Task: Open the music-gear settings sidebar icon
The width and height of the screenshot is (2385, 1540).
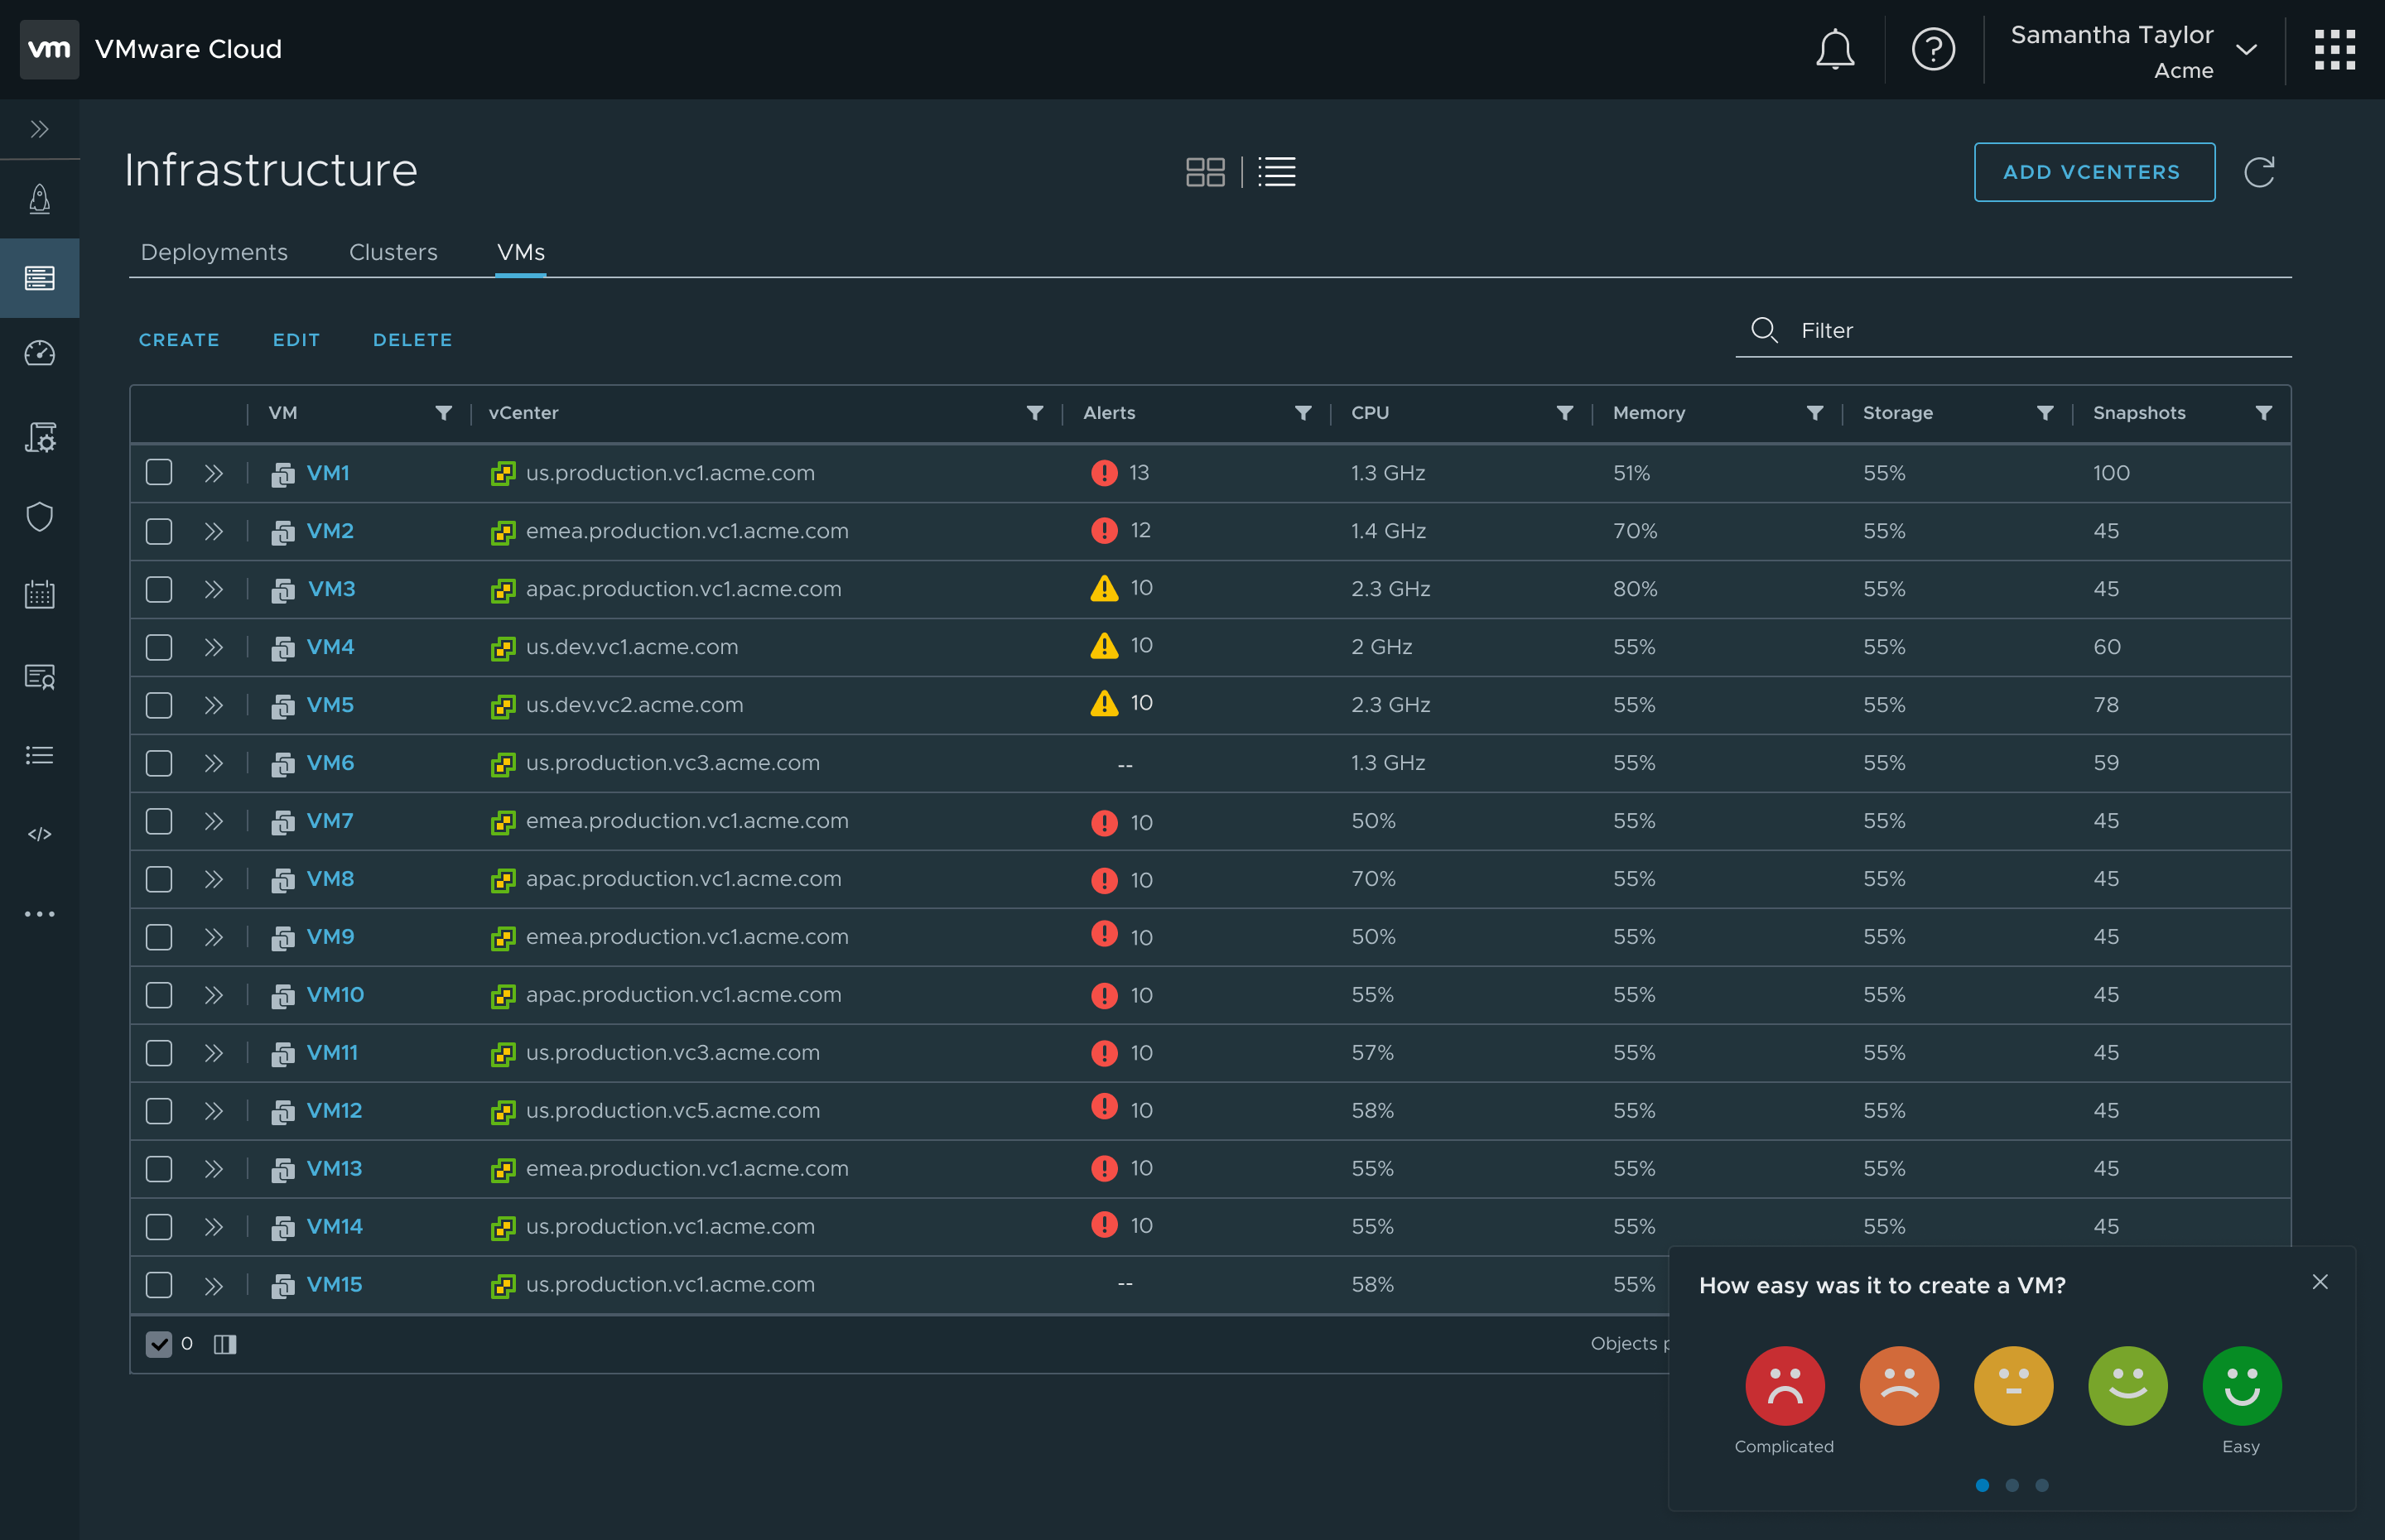Action: (40, 437)
